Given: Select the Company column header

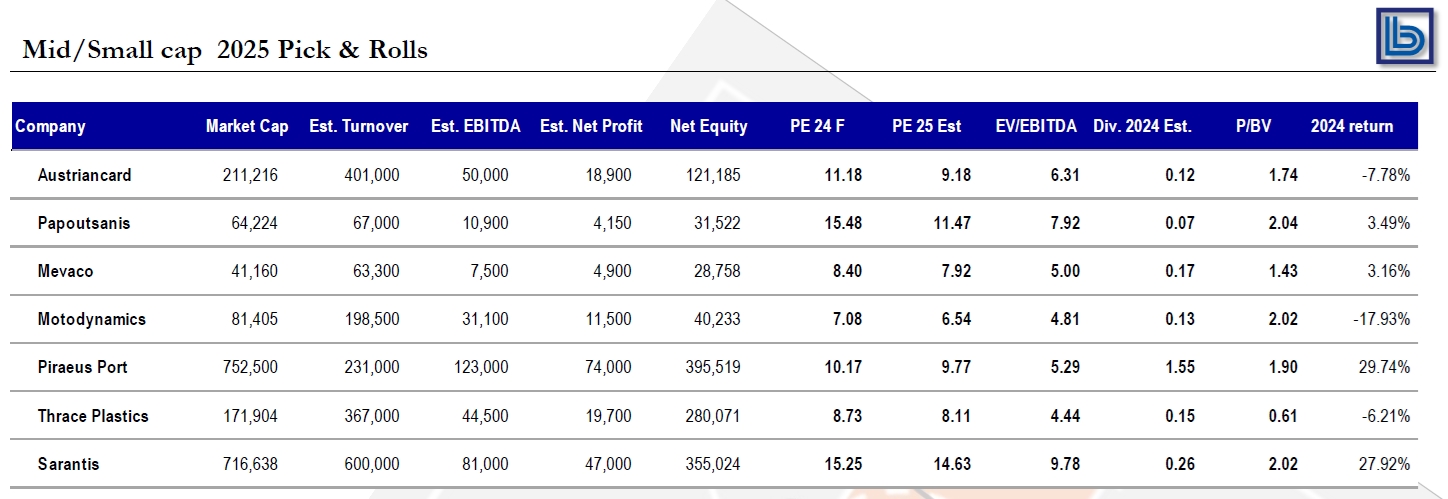Looking at the screenshot, I should click(50, 127).
